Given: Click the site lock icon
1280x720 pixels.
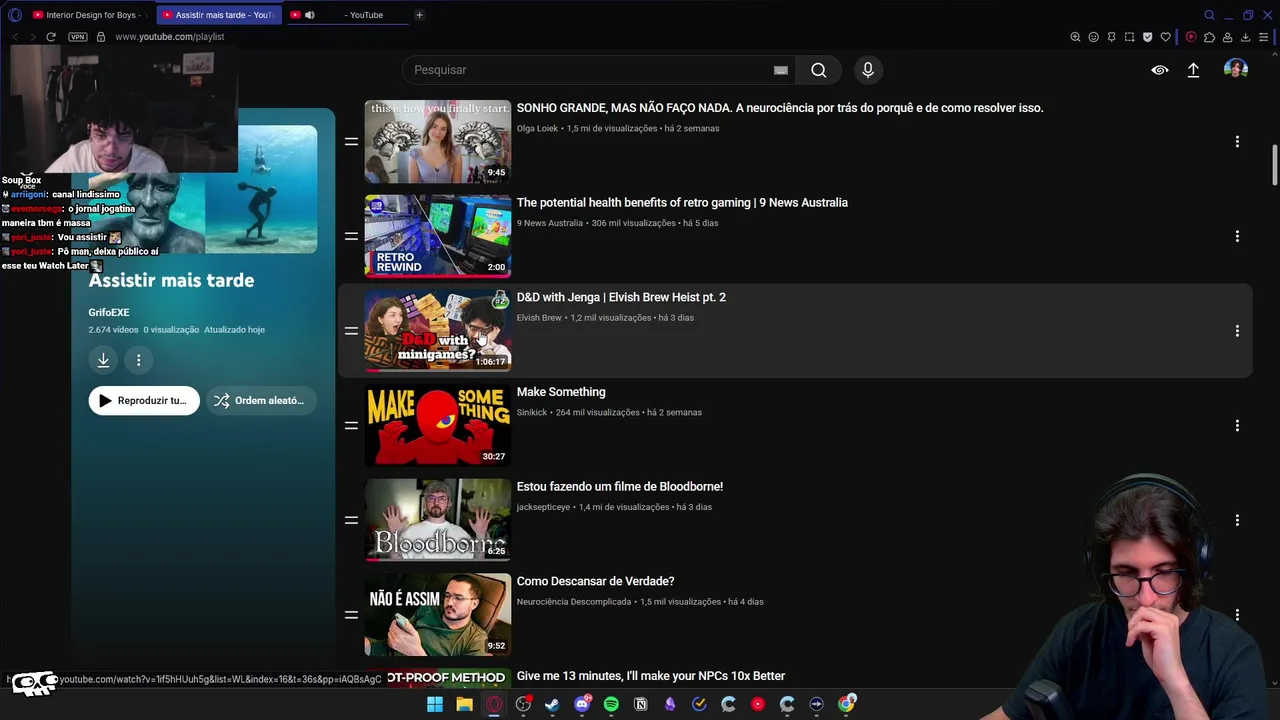Looking at the screenshot, I should click(100, 37).
